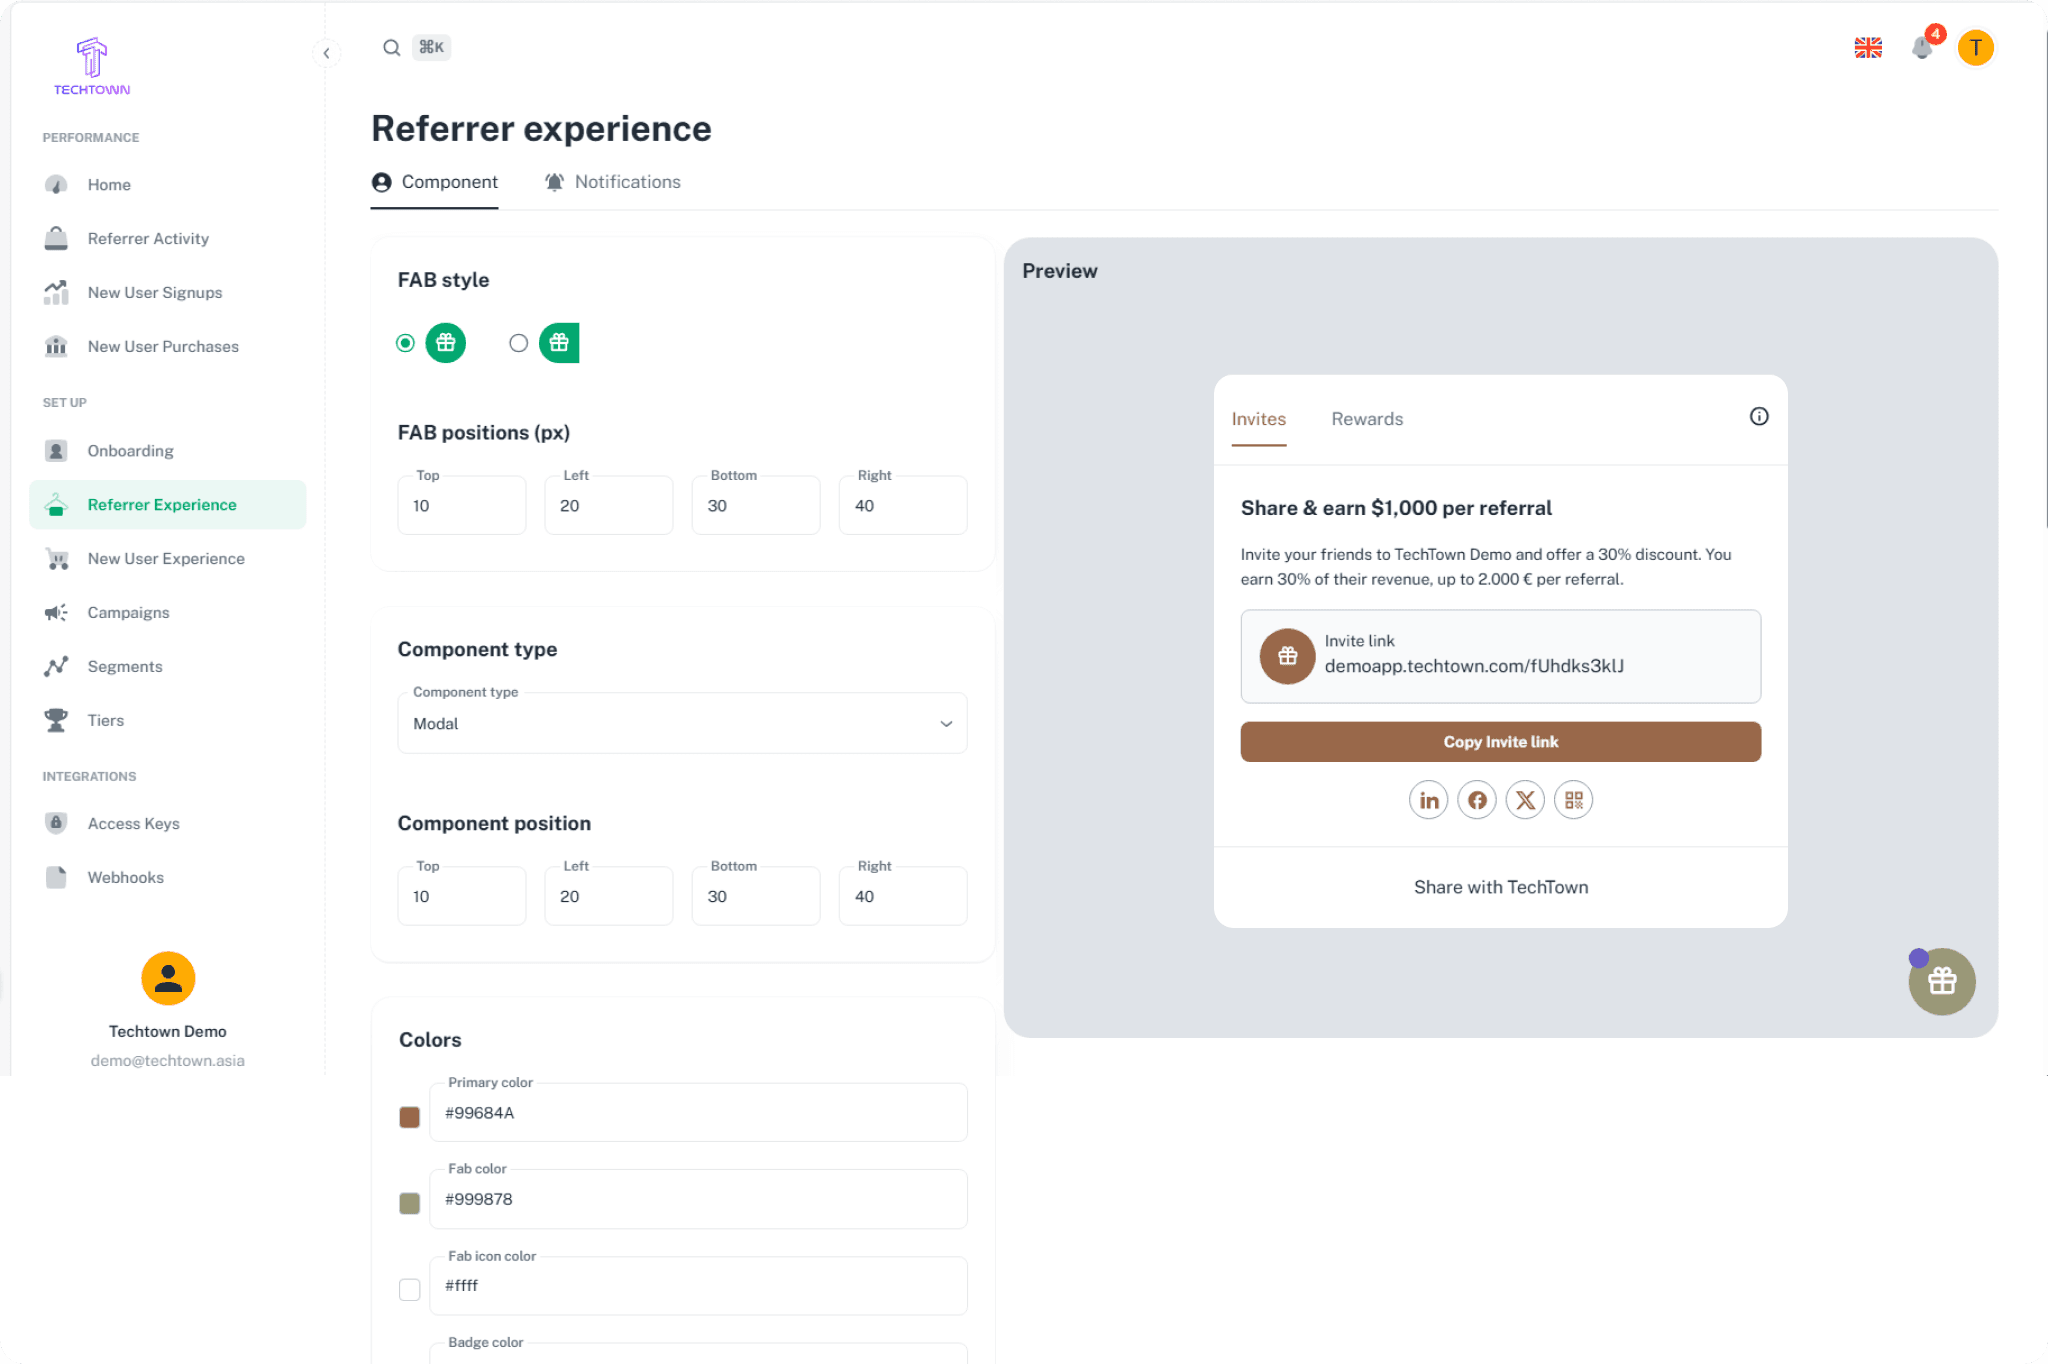Screen dimensions: 2048x1364
Task: Click the floating gift FAB button
Action: click(x=1942, y=982)
